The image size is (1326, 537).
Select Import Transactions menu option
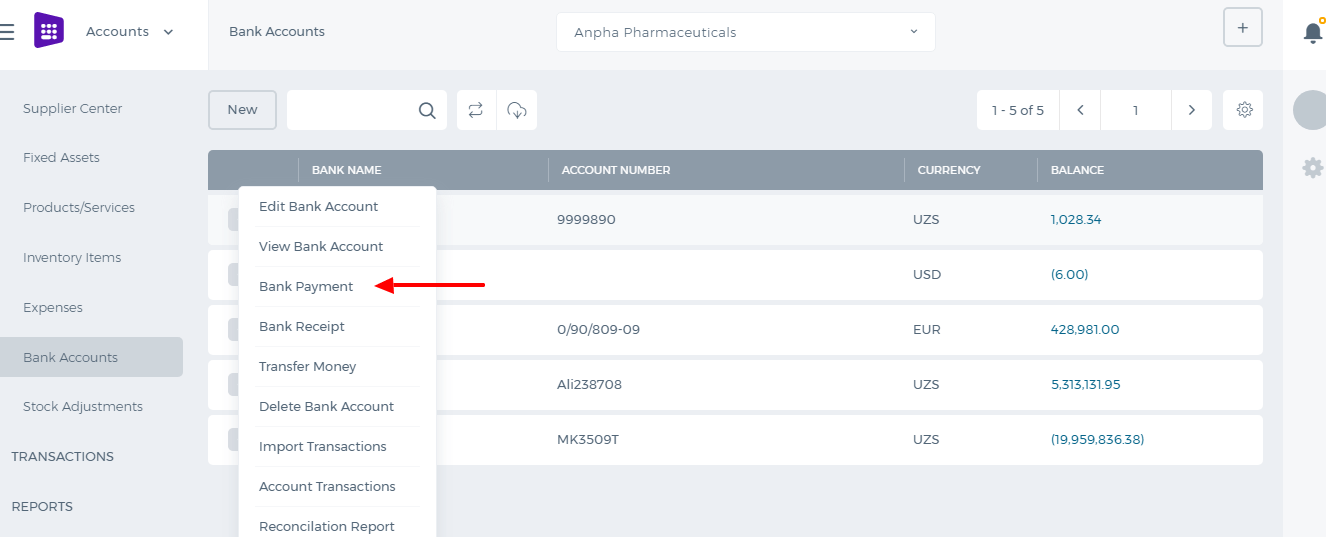pos(322,446)
